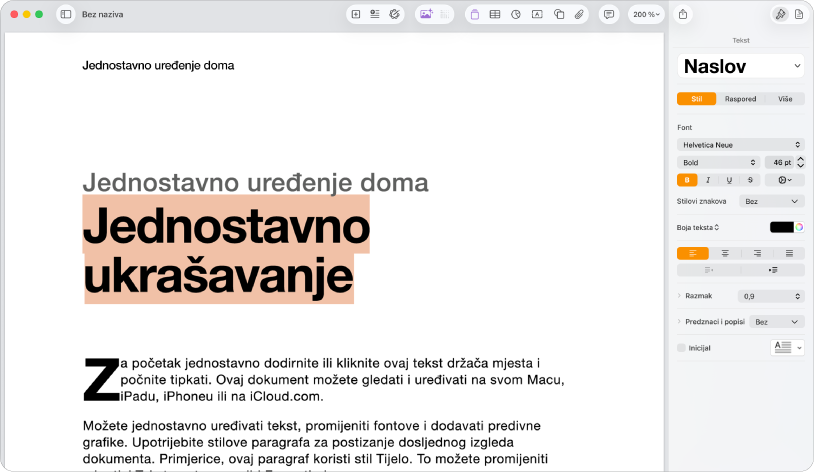The image size is (814, 473).
Task: Click the writing tools swirl icon
Action: [395, 15]
